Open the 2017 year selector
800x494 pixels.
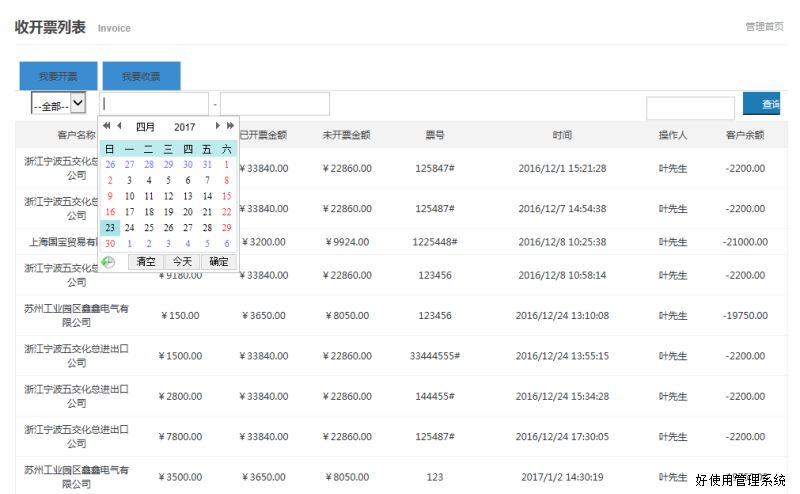184,127
